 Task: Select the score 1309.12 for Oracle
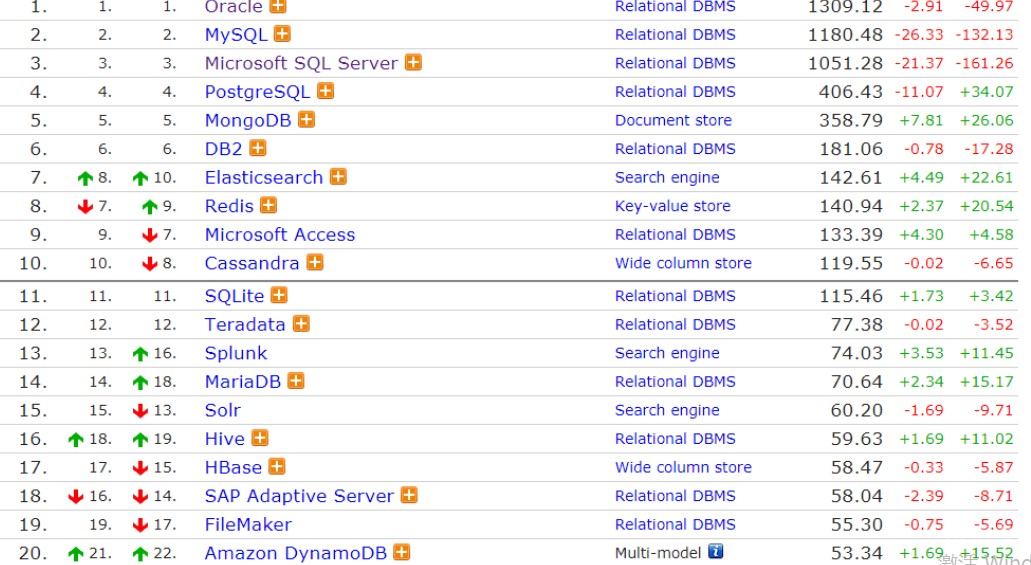point(845,7)
